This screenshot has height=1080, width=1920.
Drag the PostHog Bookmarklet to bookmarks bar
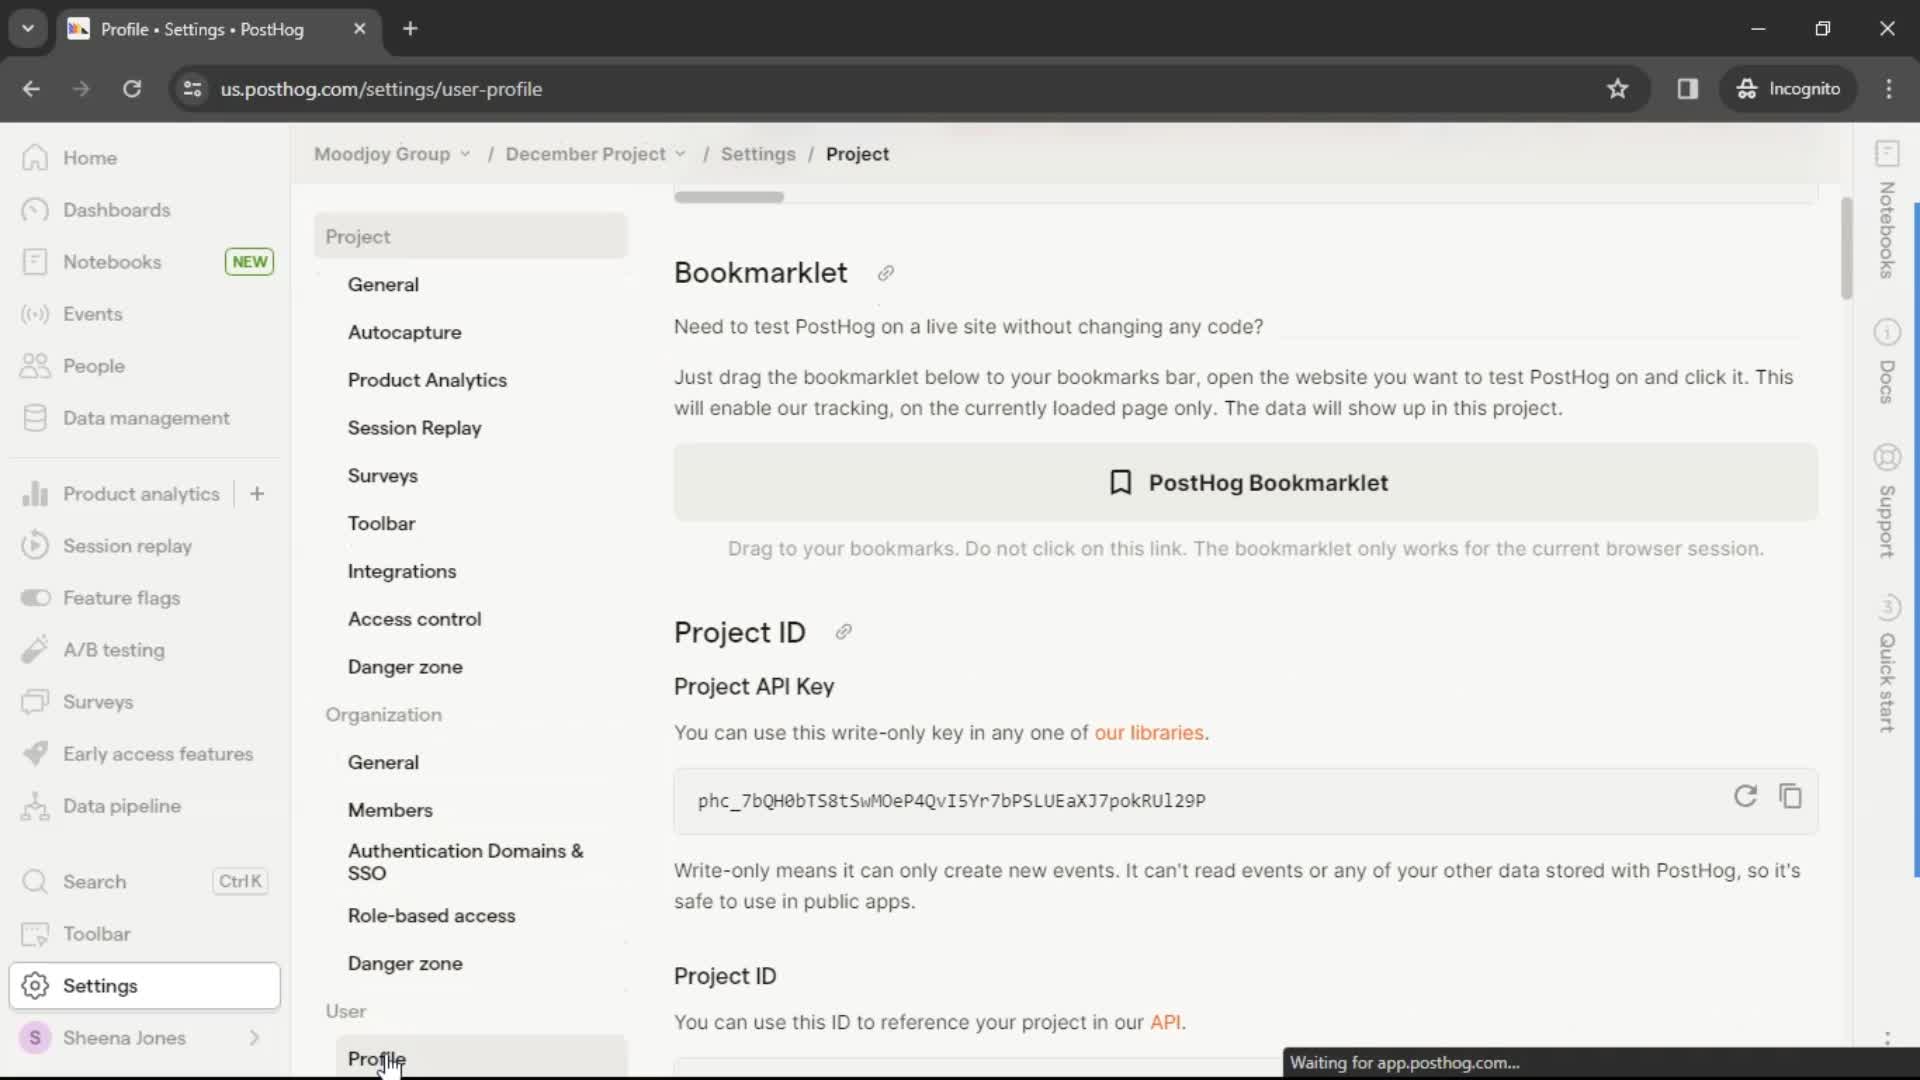pos(1247,483)
